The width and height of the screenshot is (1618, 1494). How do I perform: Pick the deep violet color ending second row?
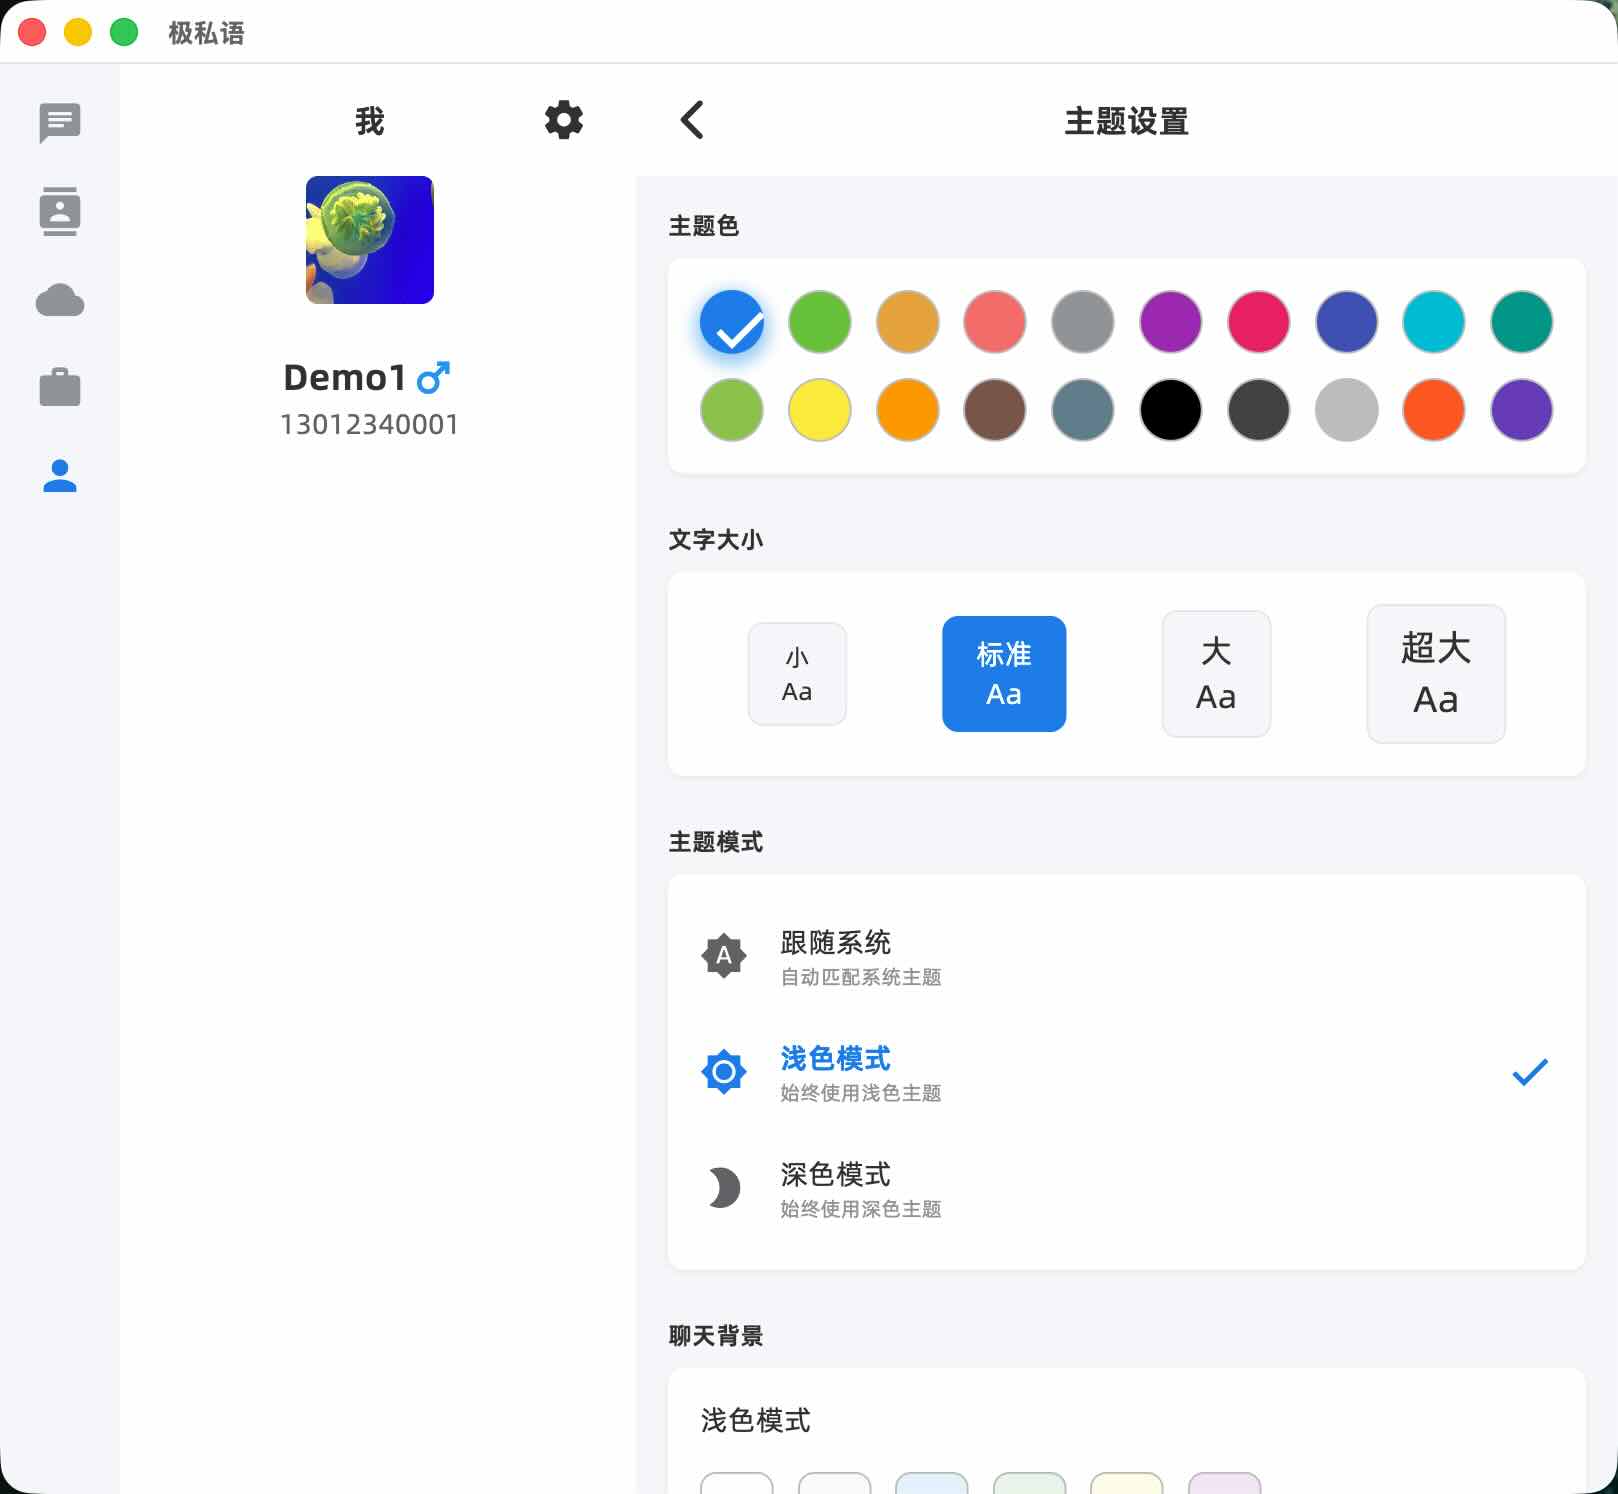tap(1522, 410)
